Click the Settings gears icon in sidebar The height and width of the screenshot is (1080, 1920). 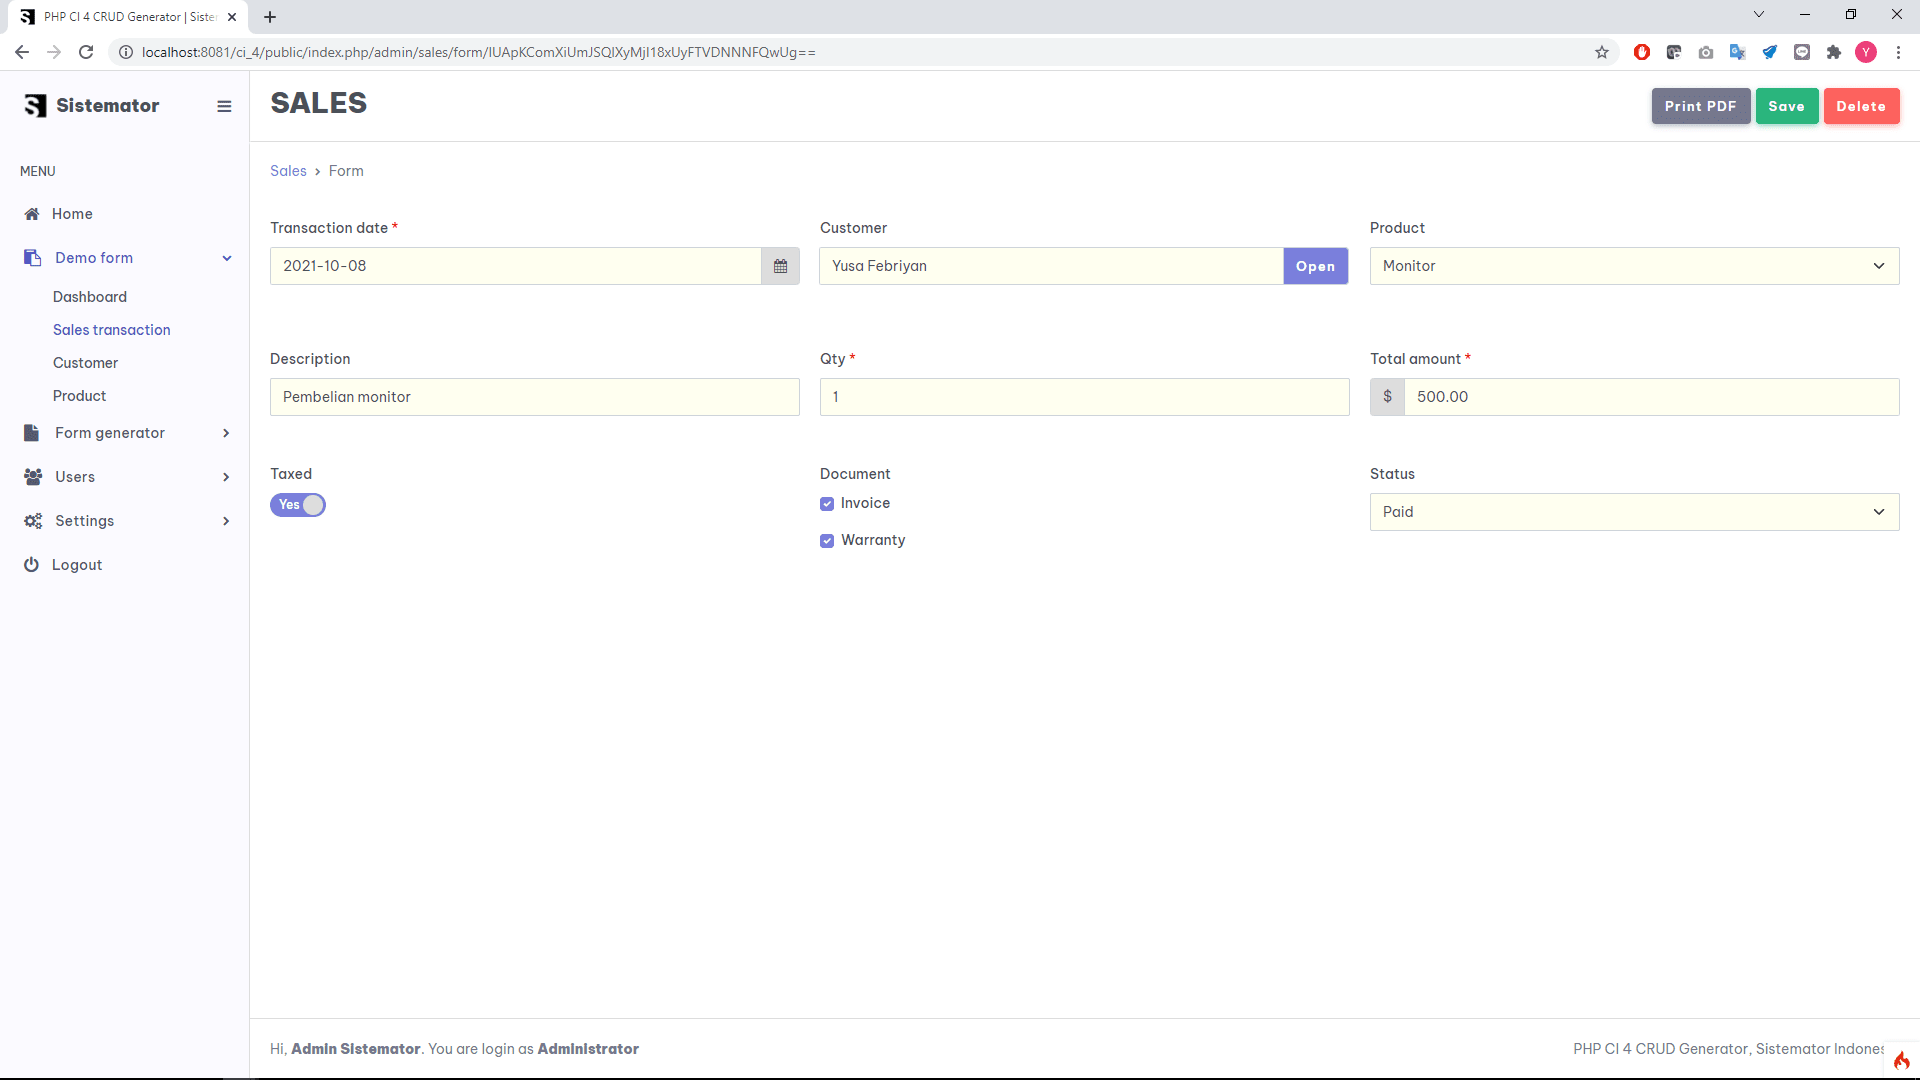(x=33, y=521)
